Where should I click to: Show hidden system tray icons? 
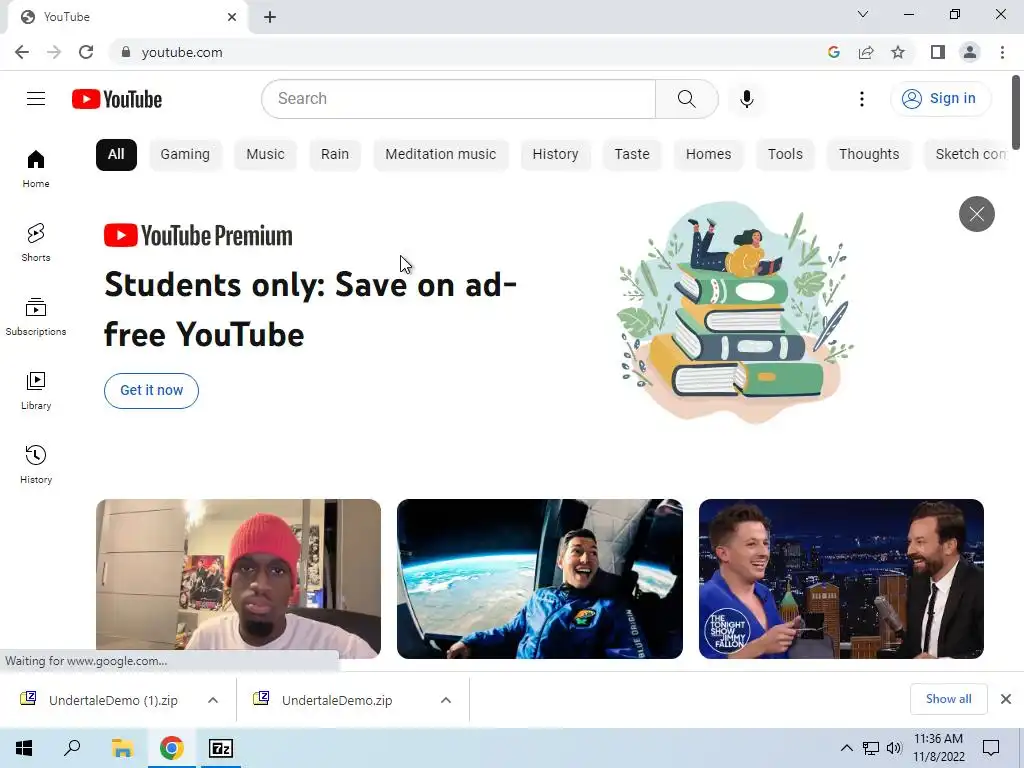[x=846, y=748]
